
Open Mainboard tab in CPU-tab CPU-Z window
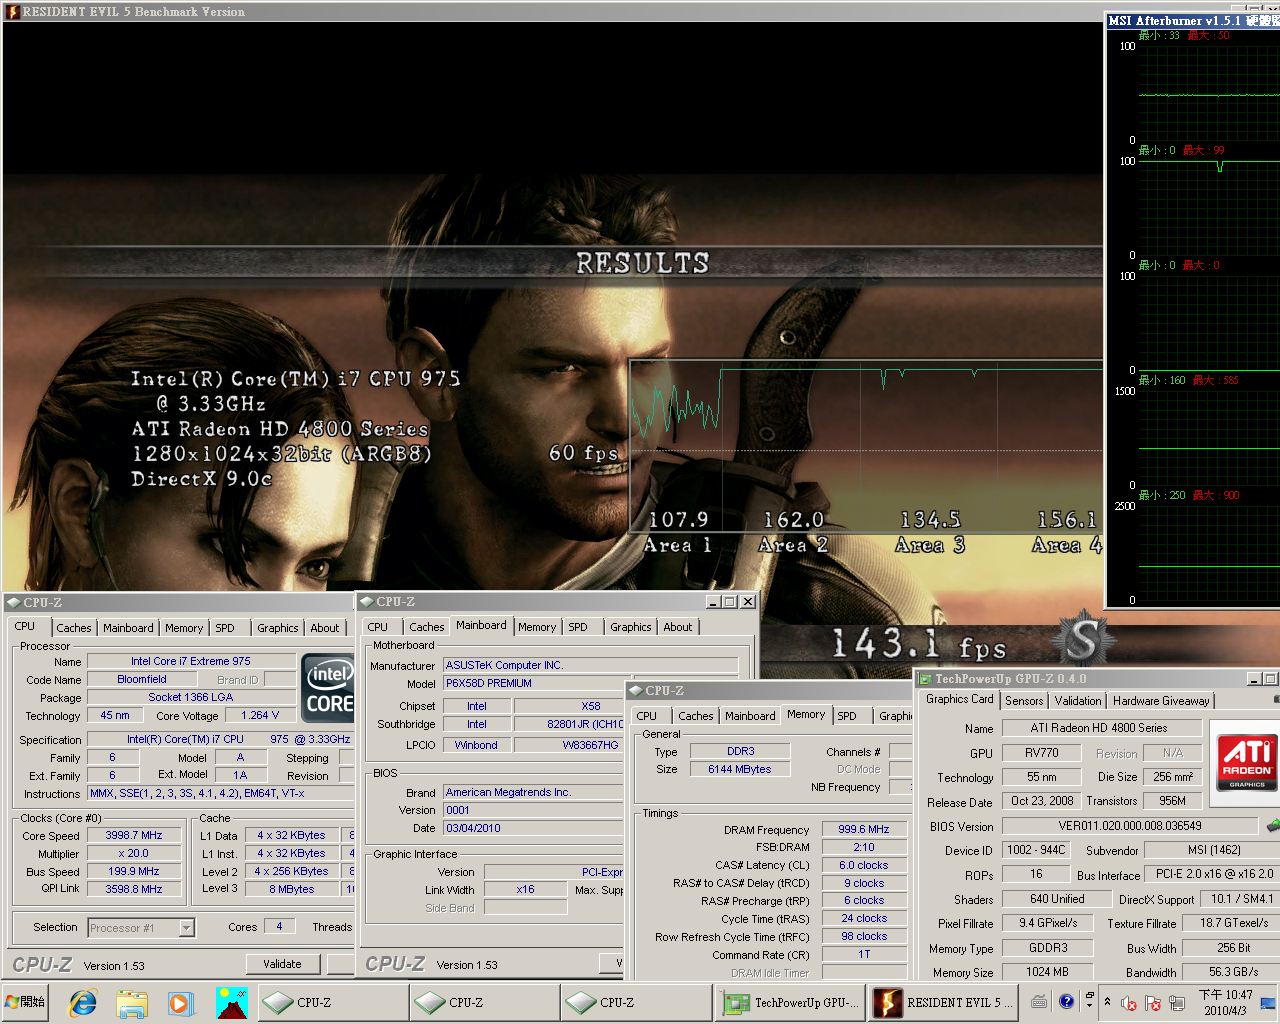click(128, 628)
